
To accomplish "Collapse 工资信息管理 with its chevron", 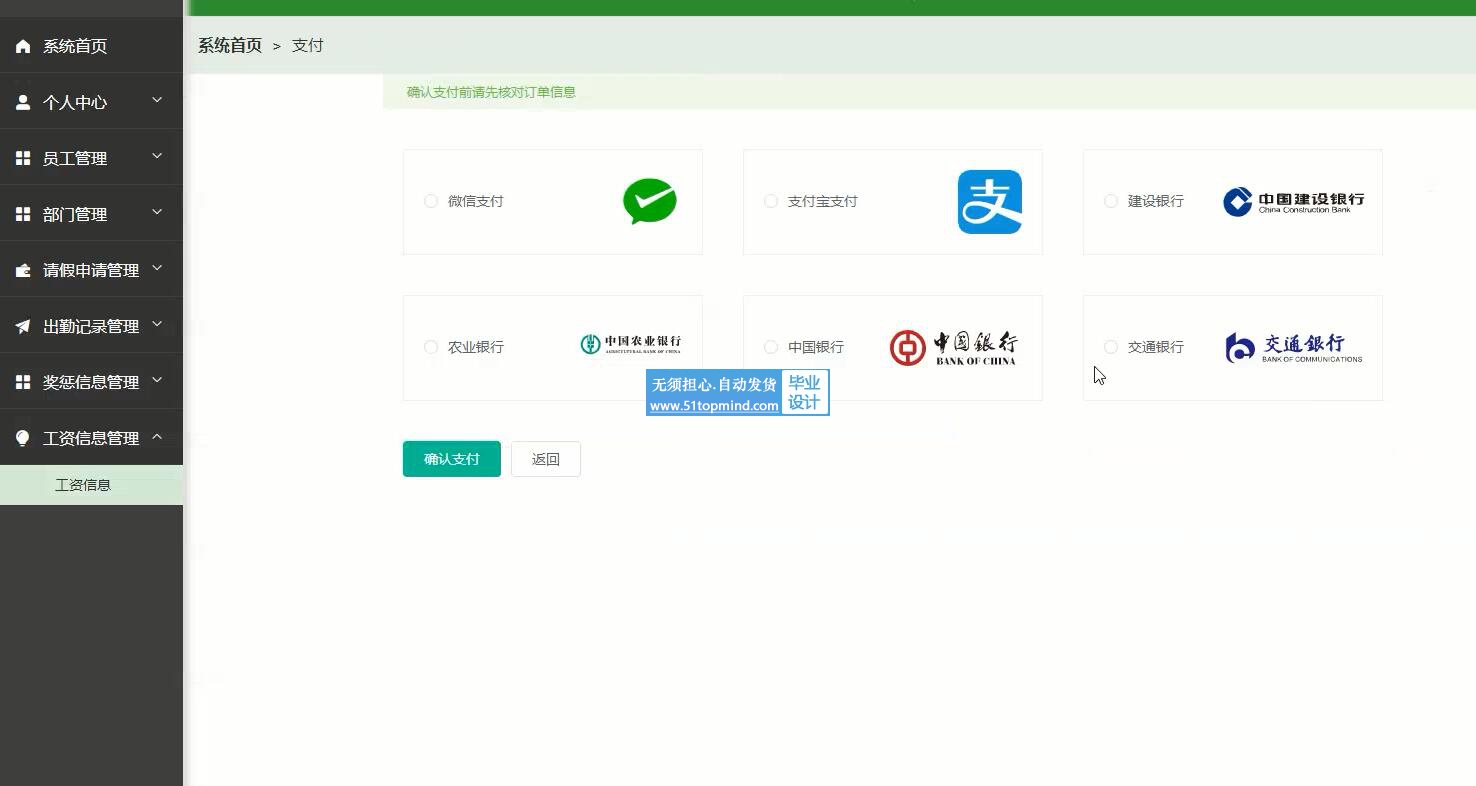I will (x=157, y=436).
